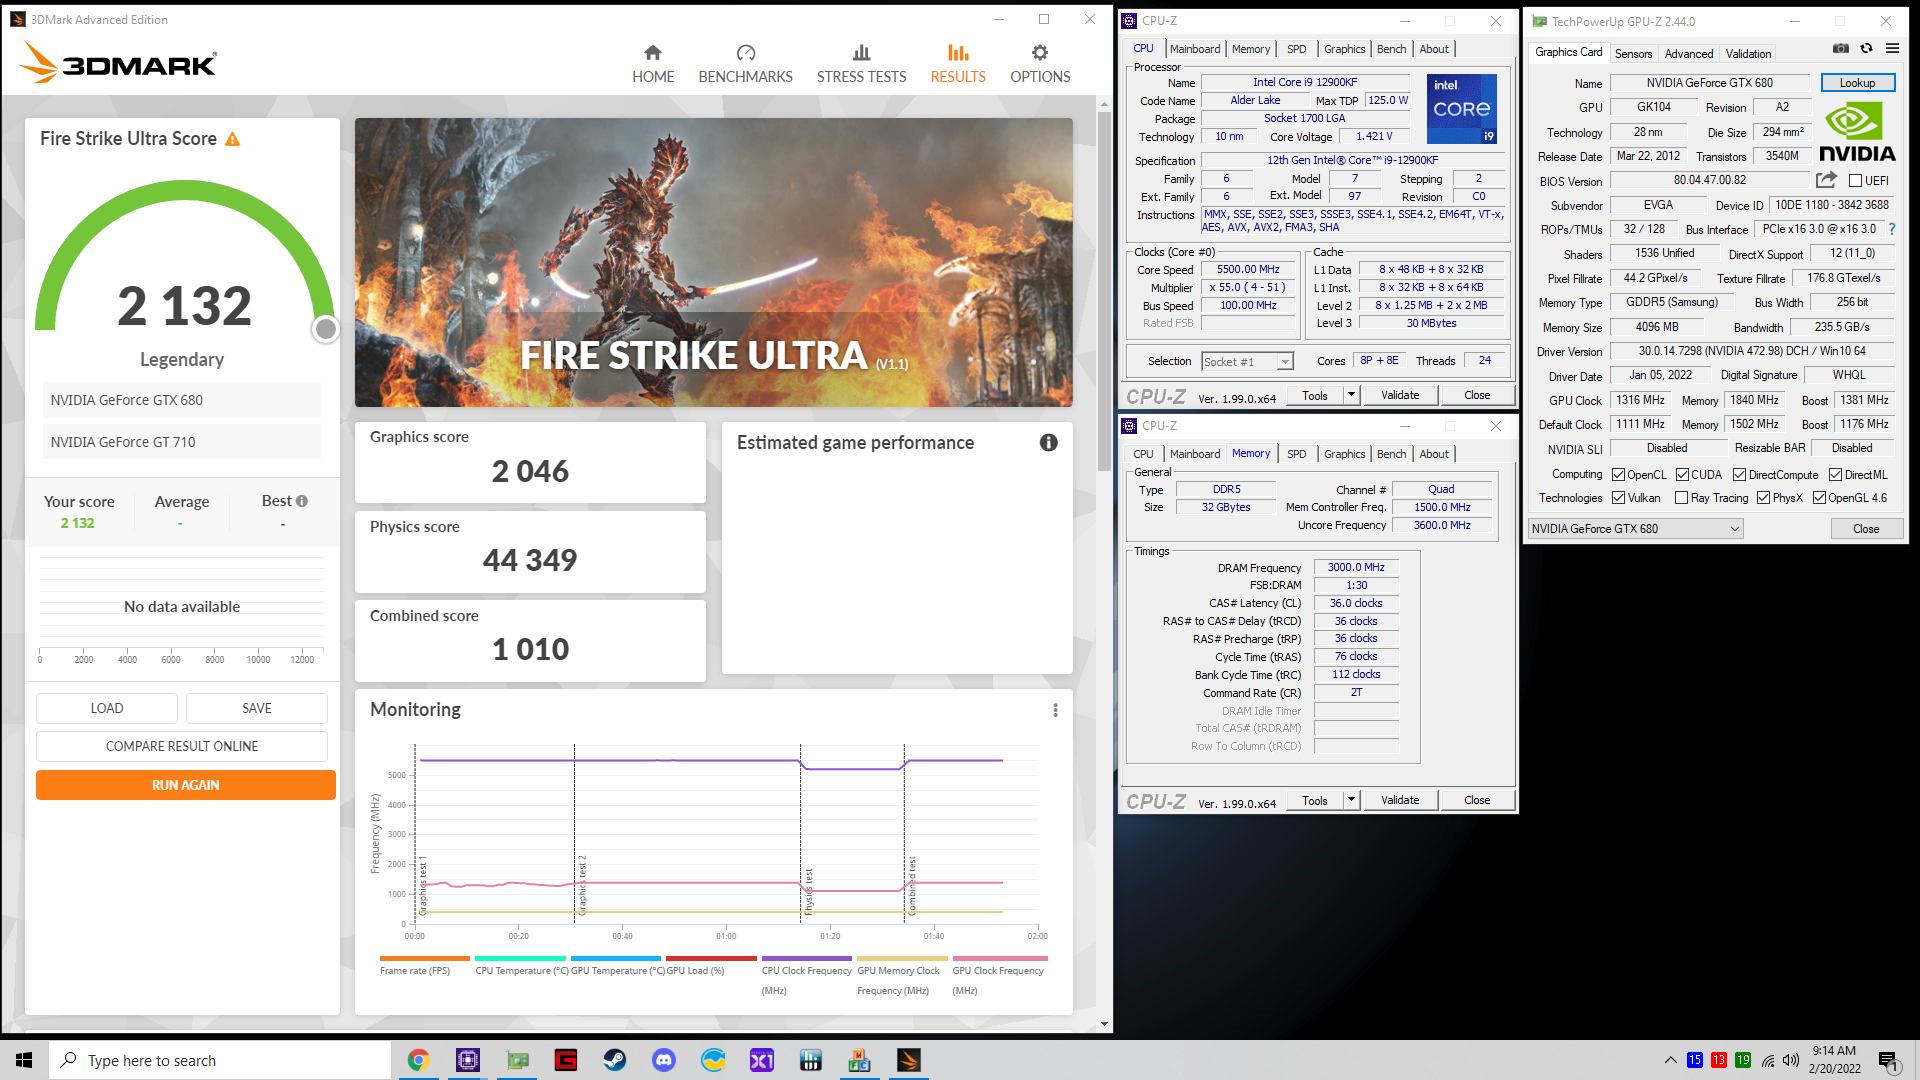Toggle the CUDA checkbox in GPU-Z
Viewport: 1920px width, 1080px height.
(x=1682, y=475)
